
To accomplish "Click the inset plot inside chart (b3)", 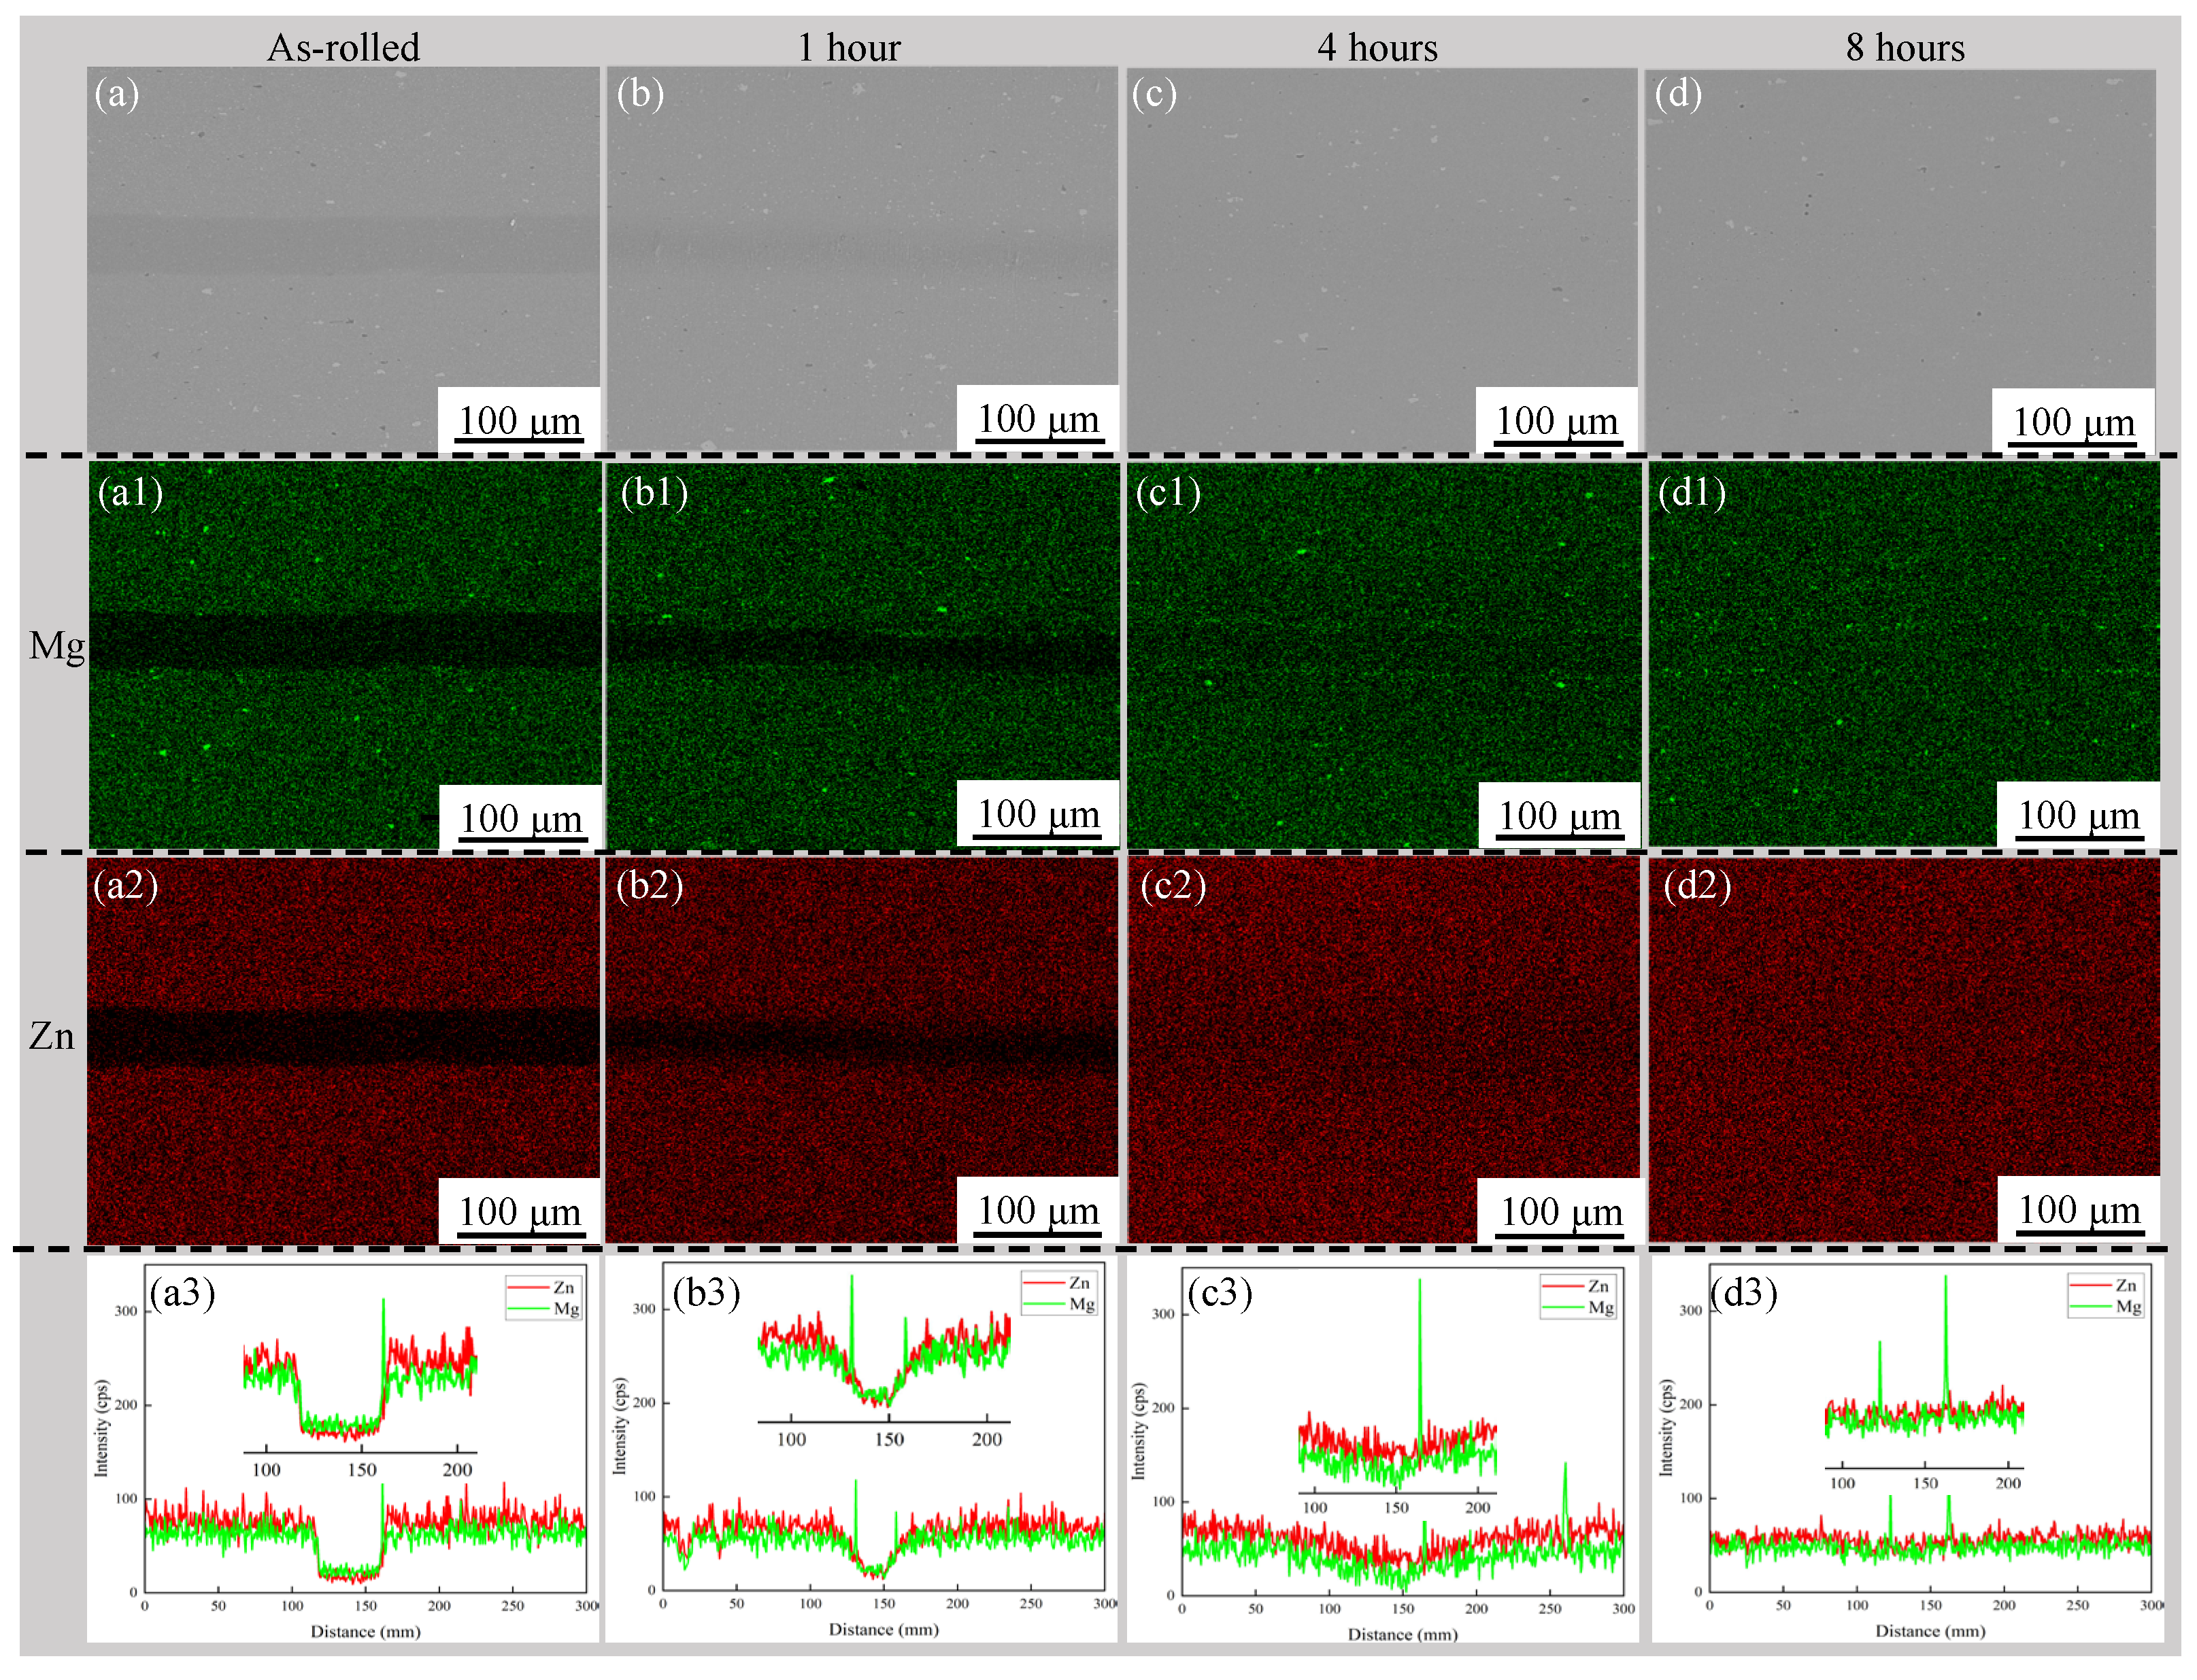I will pyautogui.click(x=884, y=1370).
